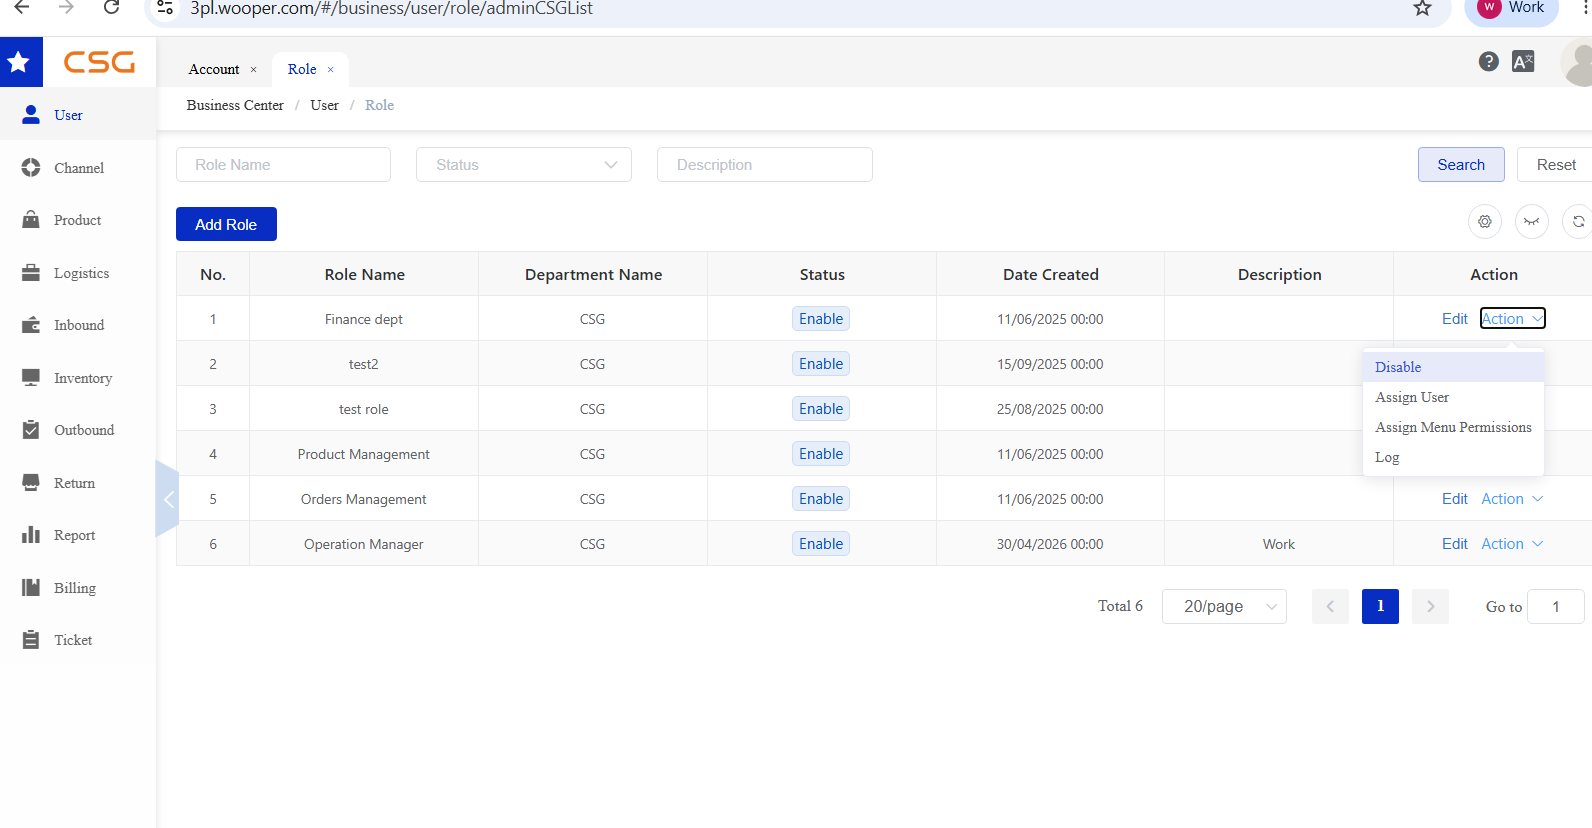
Task: Open Logistics from the sidebar
Action: coord(78,273)
